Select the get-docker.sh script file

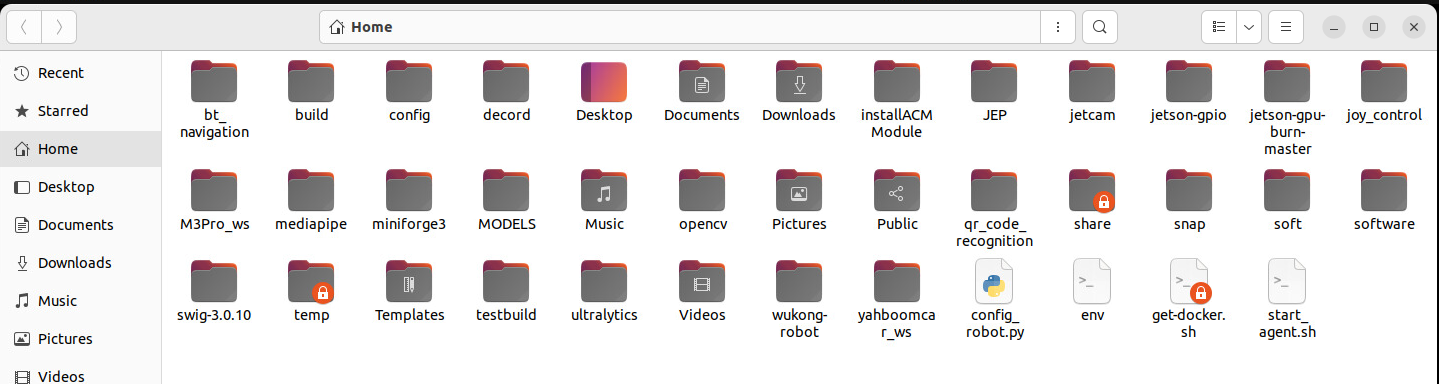1189,282
